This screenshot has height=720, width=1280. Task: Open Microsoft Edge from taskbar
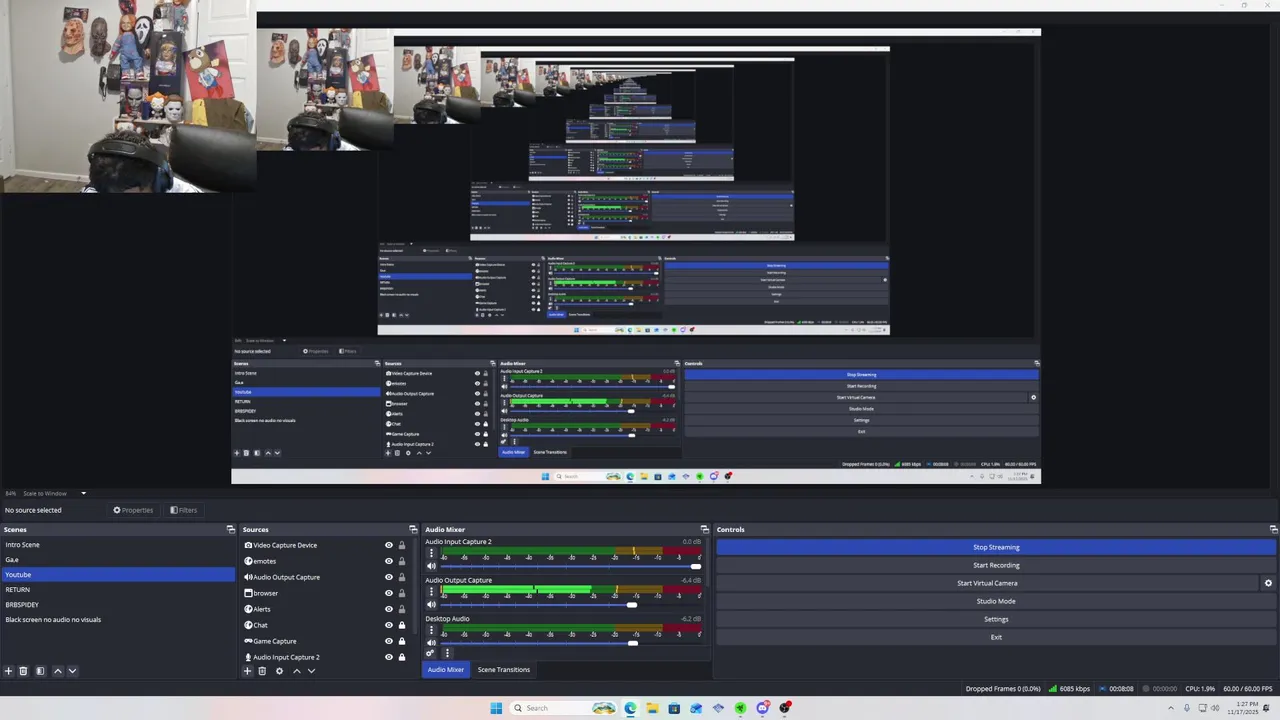(630, 708)
